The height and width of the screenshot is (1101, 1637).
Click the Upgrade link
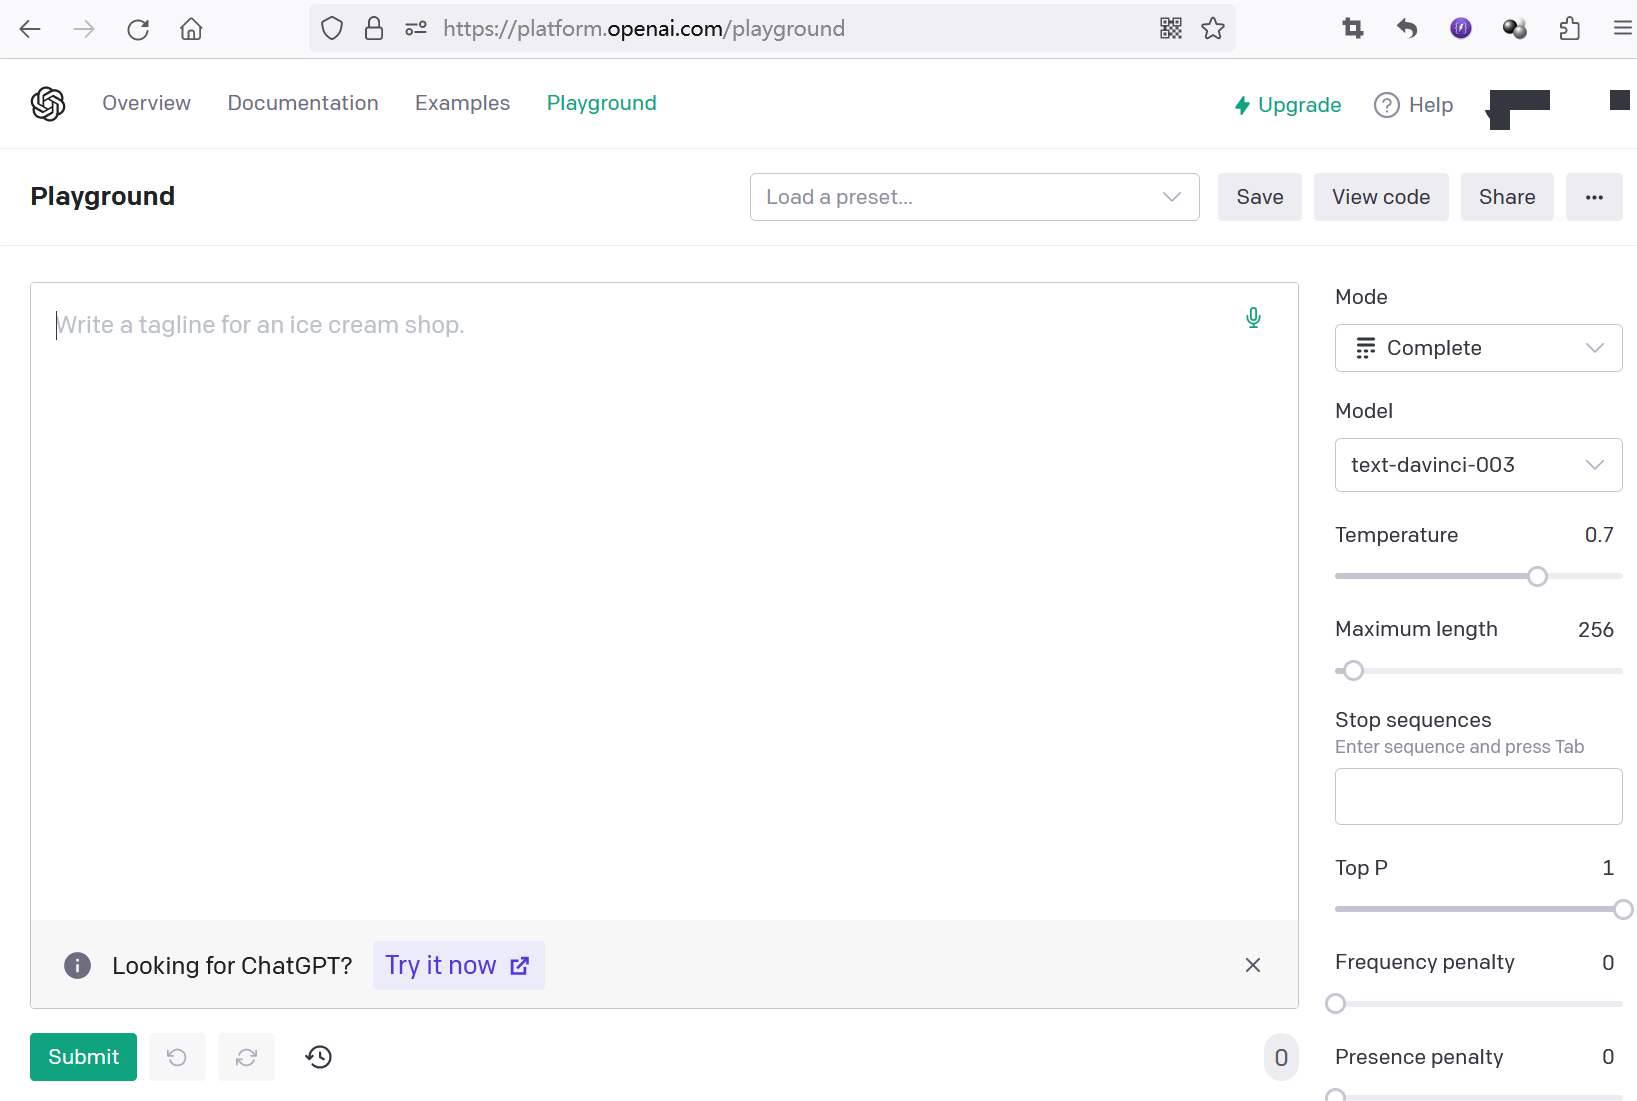(1288, 105)
